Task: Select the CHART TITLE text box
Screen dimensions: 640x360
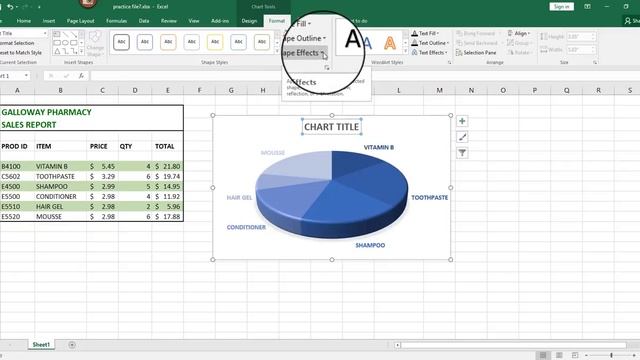Action: click(331, 127)
